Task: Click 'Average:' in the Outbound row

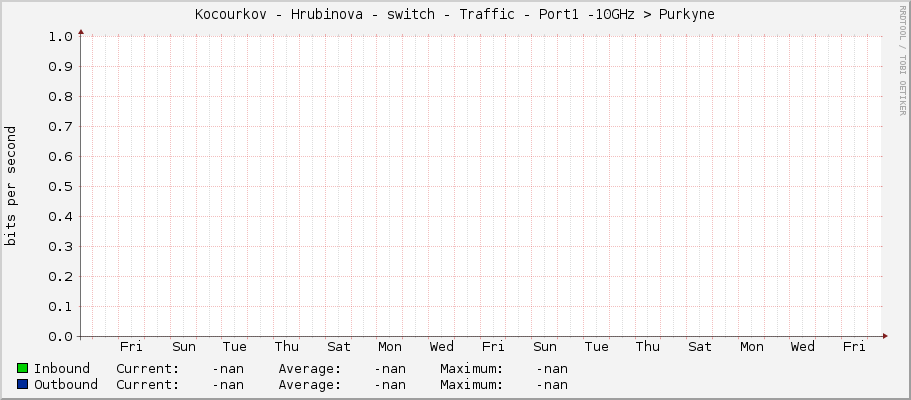Action: coord(309,384)
